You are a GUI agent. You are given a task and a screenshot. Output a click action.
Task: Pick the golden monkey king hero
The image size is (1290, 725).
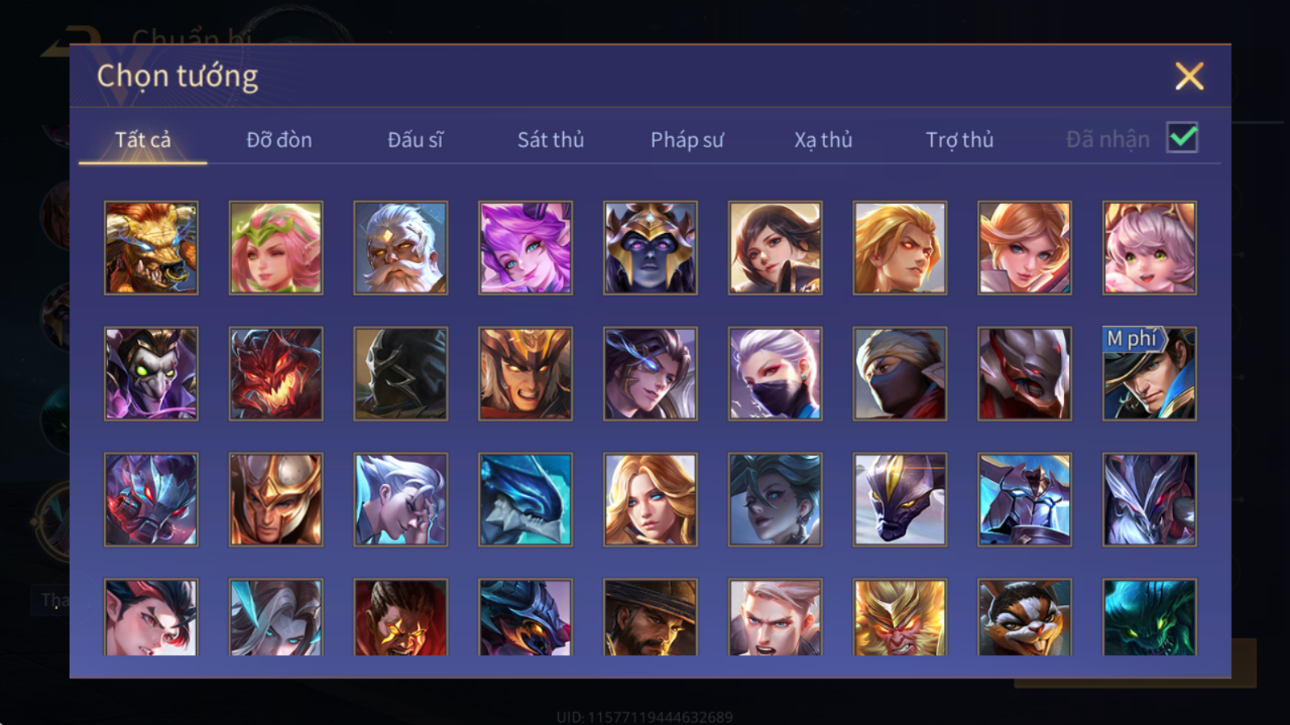[x=899, y=617]
